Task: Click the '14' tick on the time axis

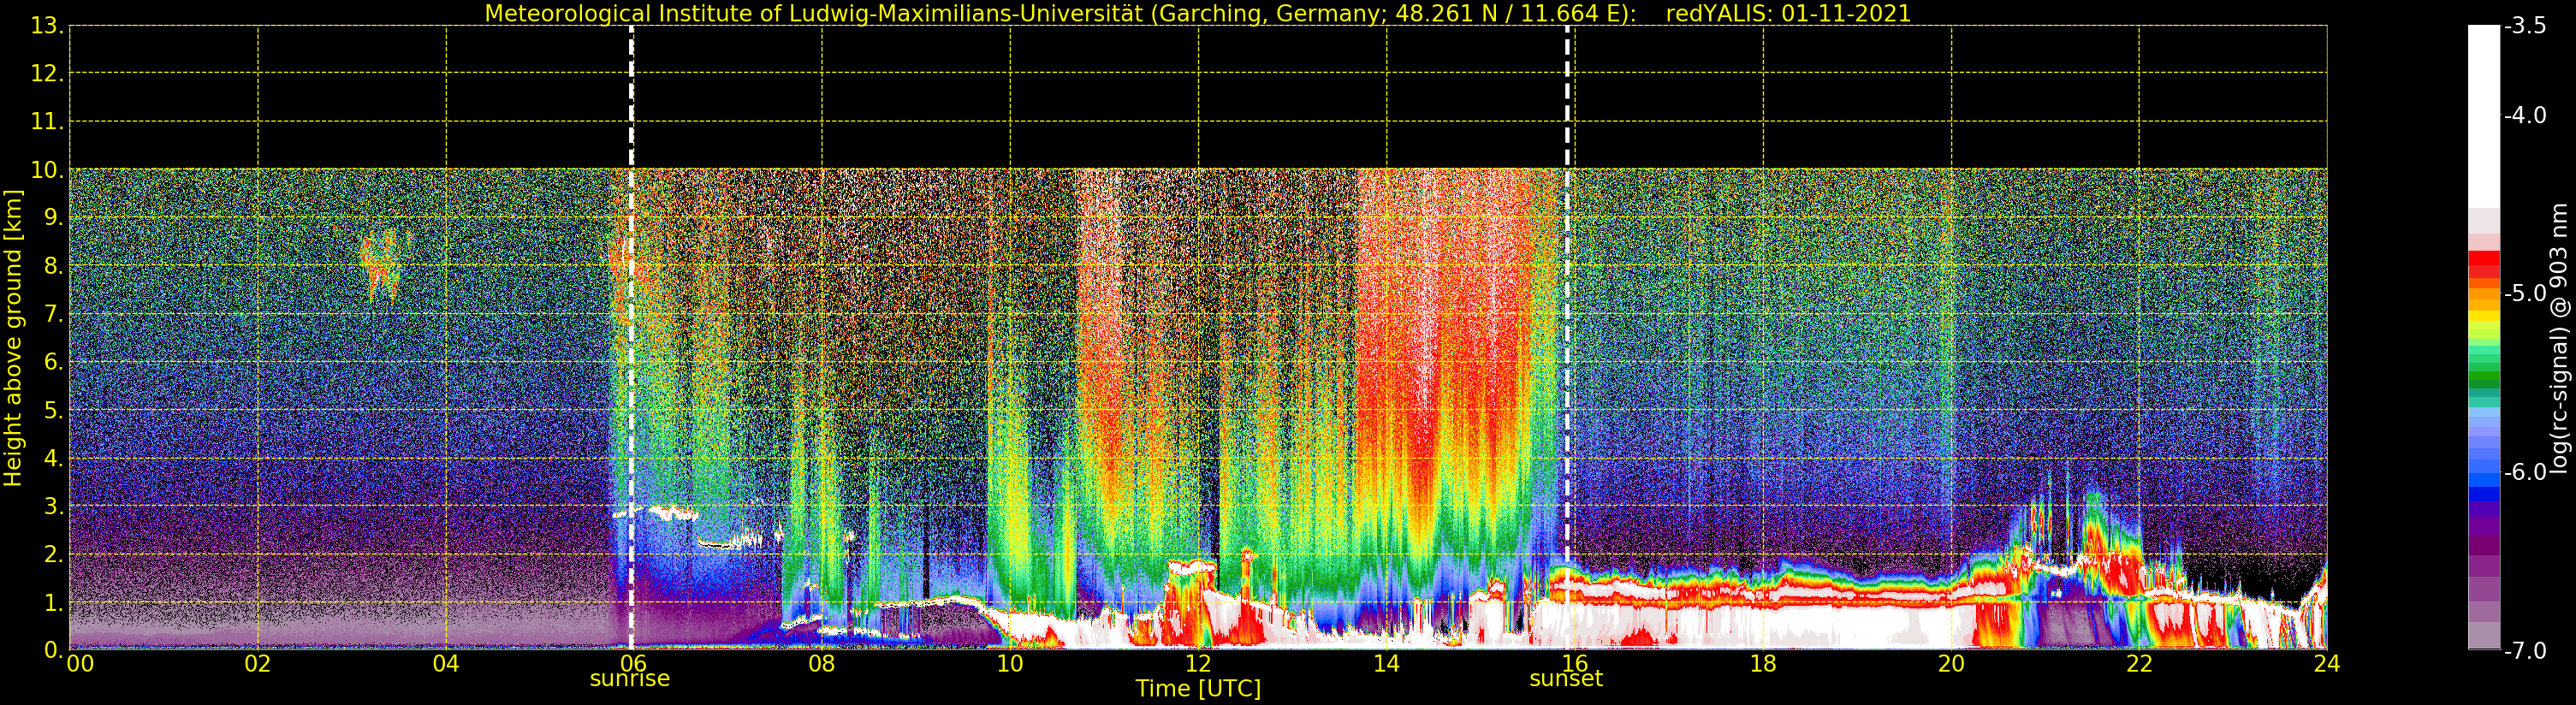Action: coord(1386,664)
